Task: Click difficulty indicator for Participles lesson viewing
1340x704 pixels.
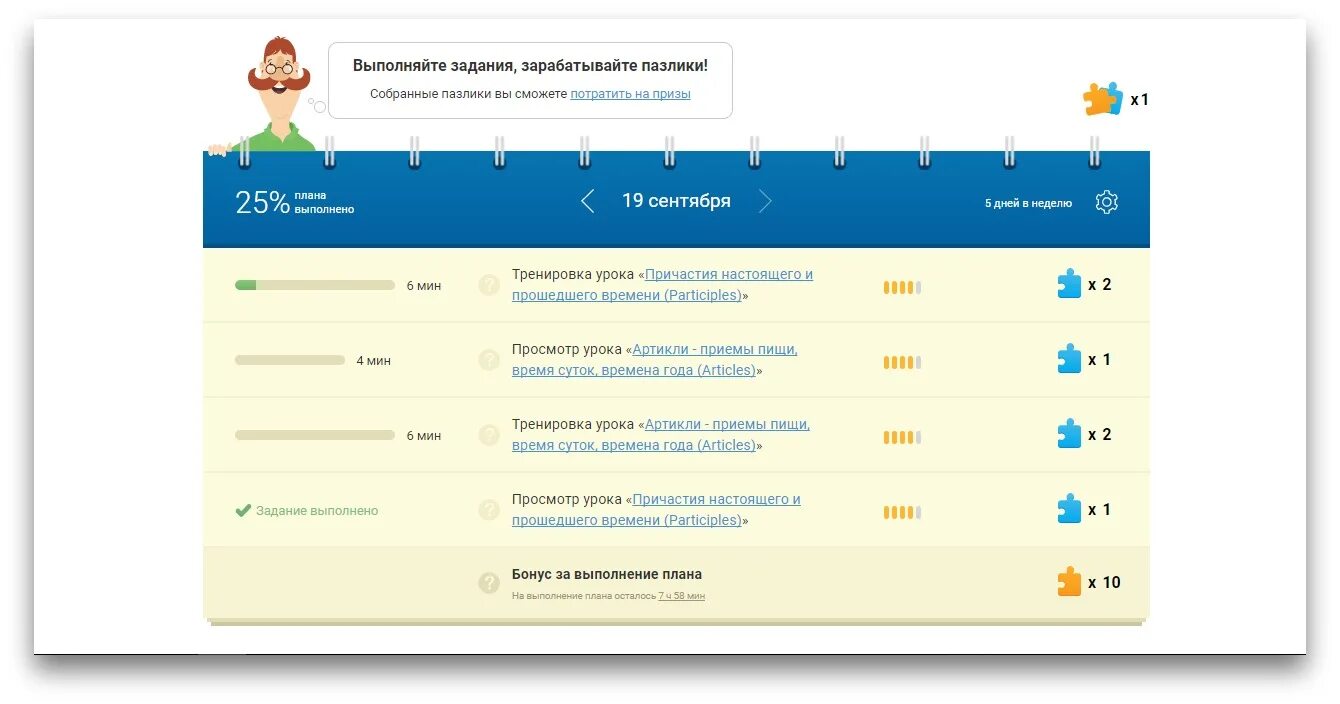Action: tap(902, 513)
